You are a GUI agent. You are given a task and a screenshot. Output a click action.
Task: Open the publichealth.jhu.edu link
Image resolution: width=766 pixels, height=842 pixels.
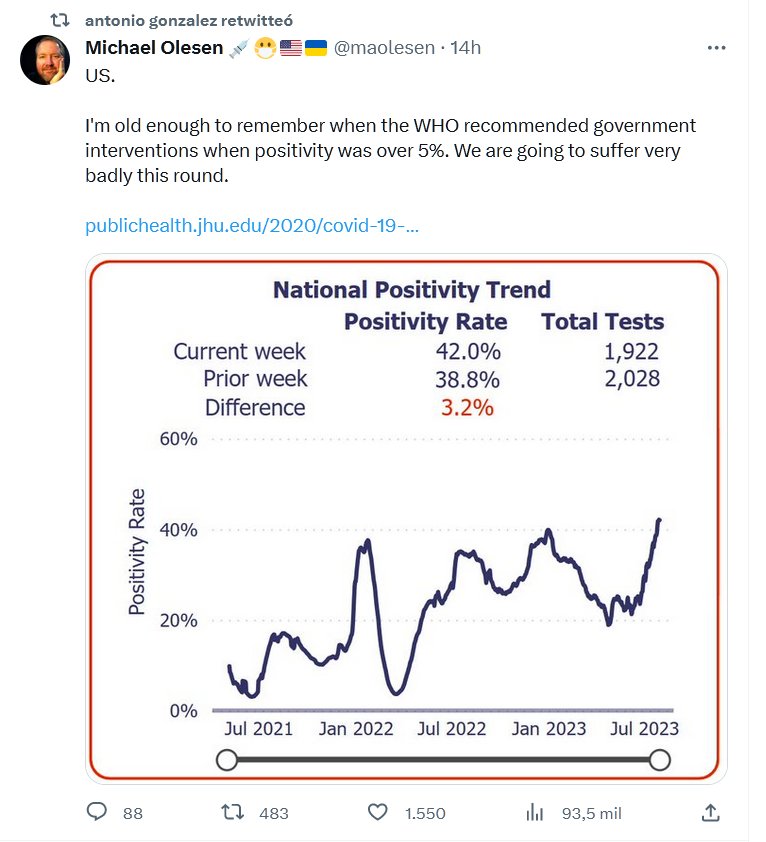[252, 224]
